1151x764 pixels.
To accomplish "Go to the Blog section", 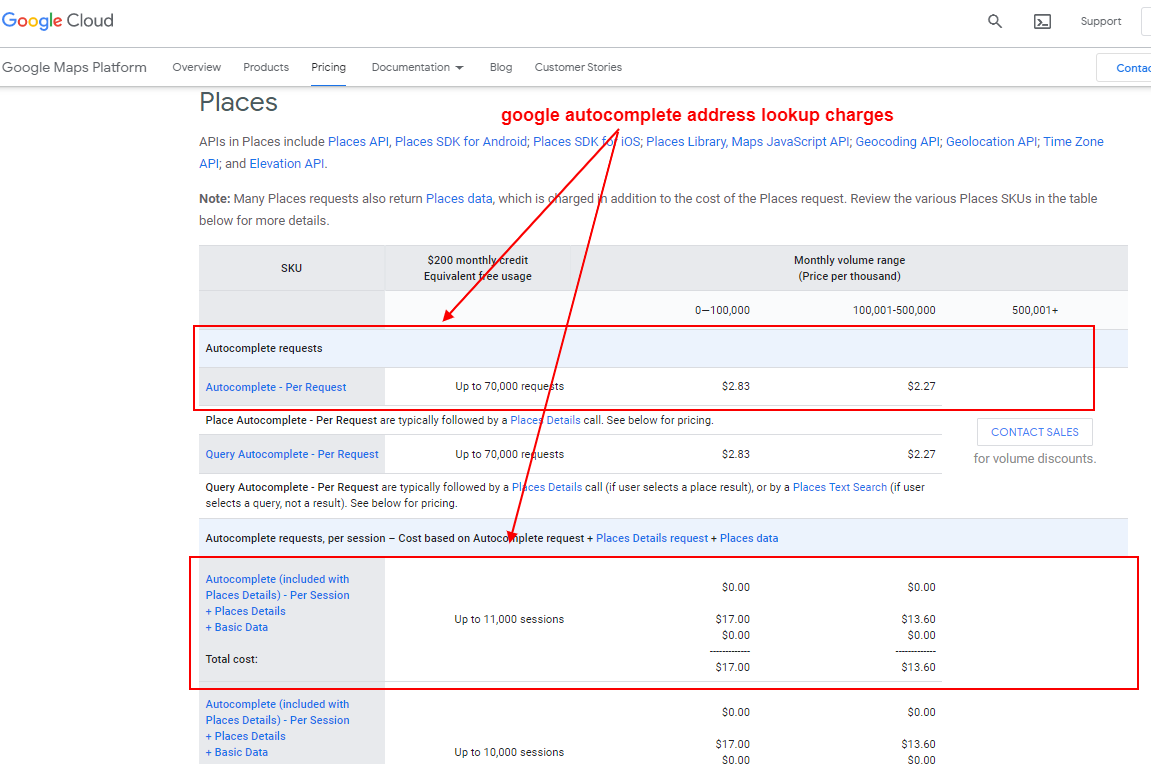I will point(500,67).
